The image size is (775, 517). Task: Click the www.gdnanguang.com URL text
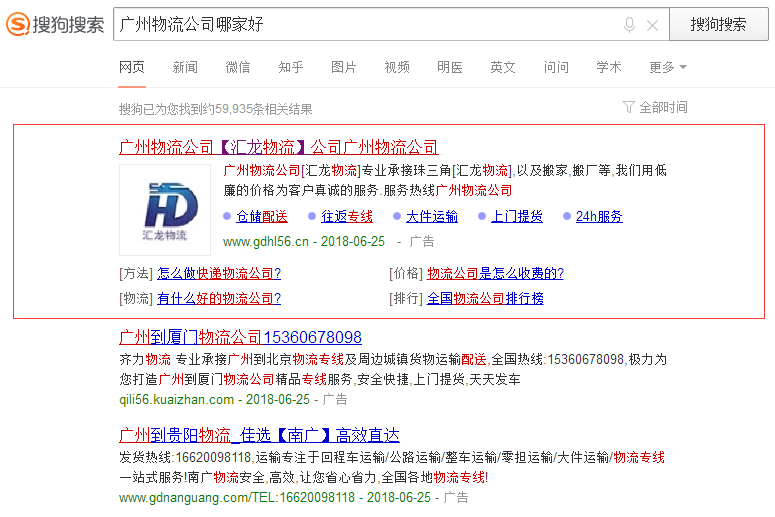pyautogui.click(x=237, y=497)
